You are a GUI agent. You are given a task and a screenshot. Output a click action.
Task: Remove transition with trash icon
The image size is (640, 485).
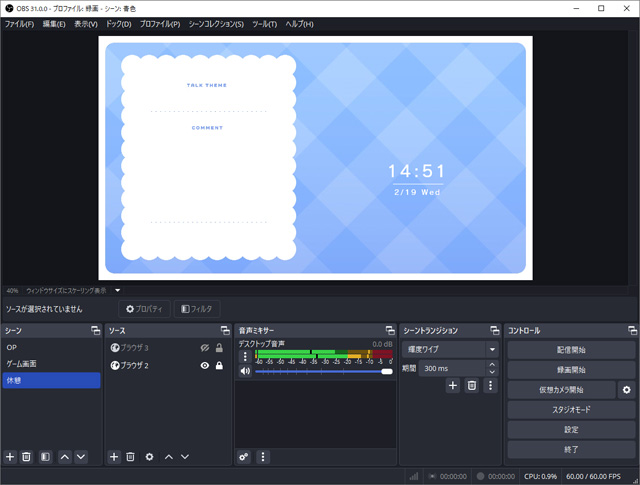point(471,385)
